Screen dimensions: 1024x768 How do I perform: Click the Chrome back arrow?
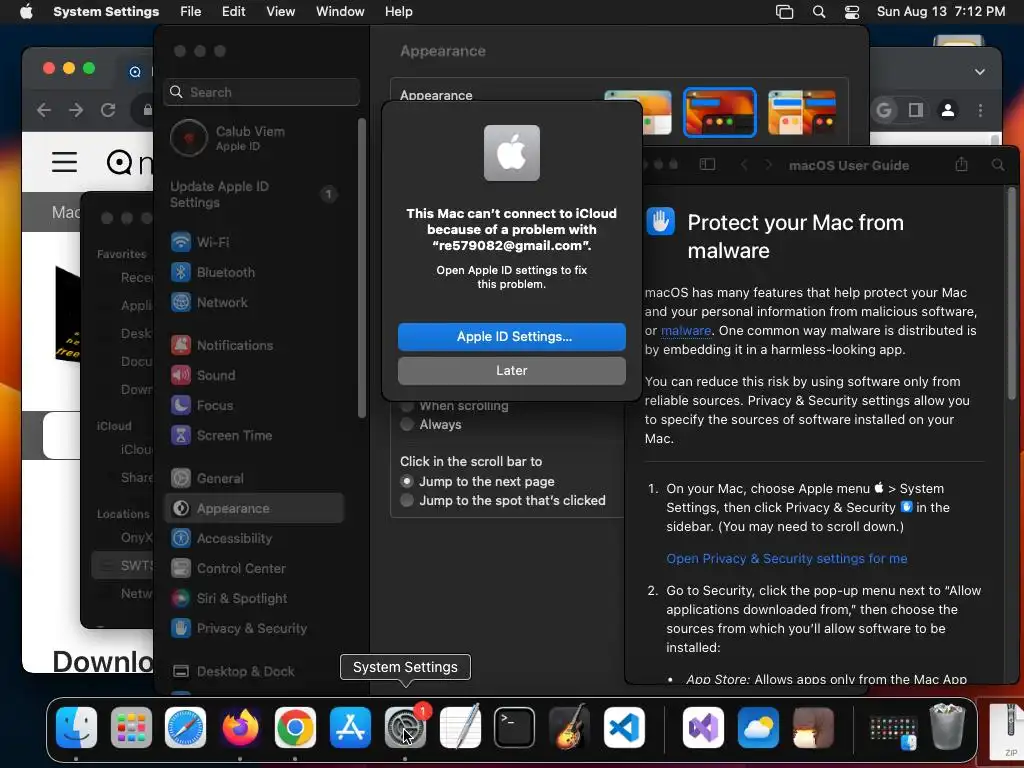44,110
